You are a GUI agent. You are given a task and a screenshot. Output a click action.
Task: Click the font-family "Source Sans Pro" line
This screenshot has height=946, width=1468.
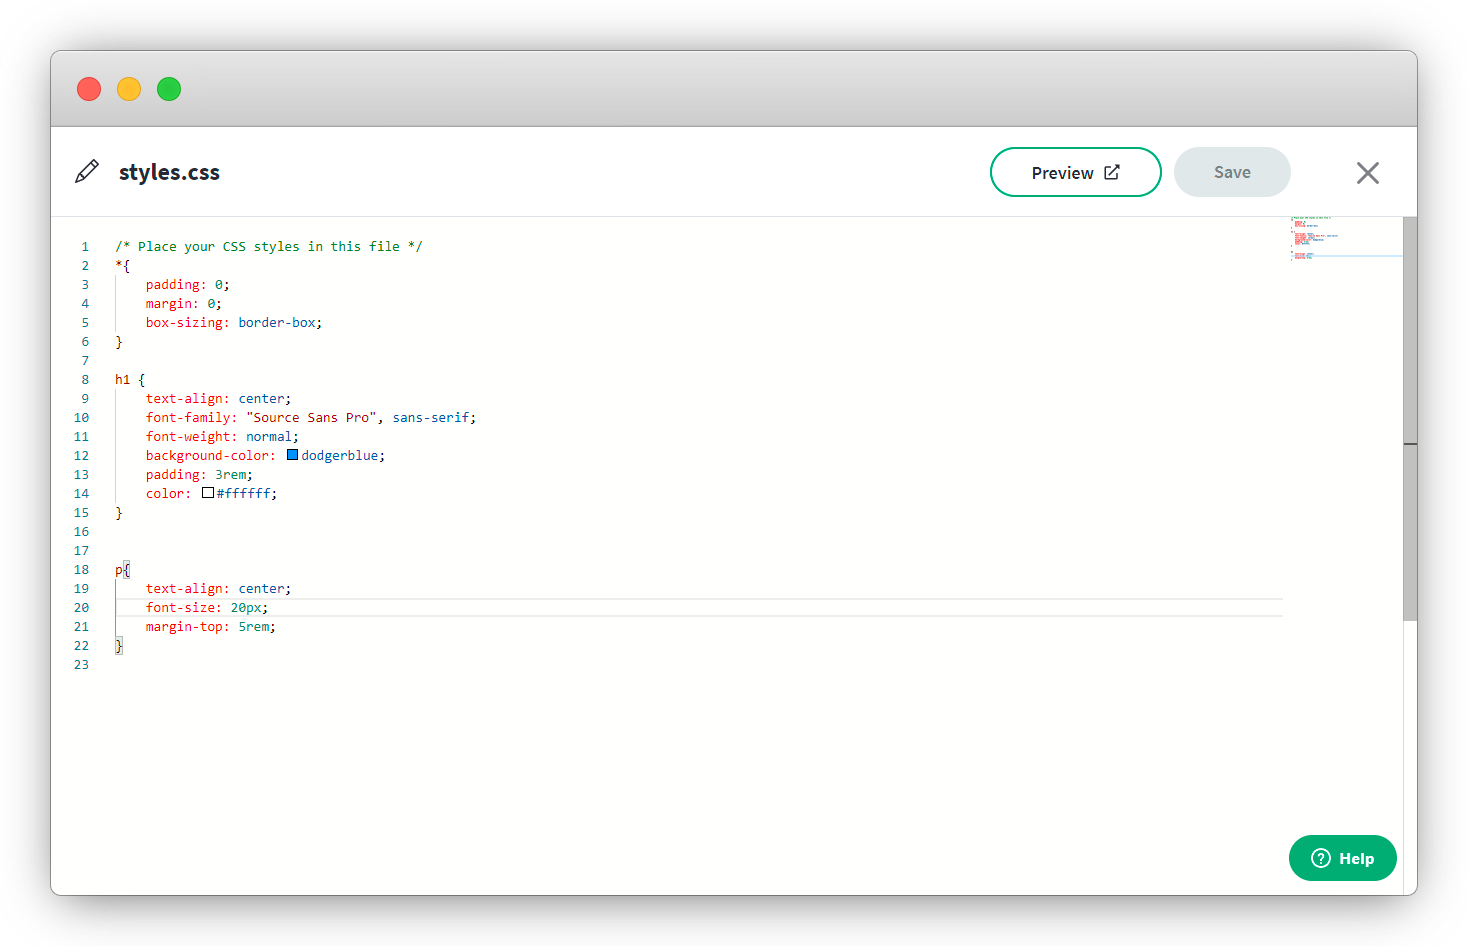(311, 417)
